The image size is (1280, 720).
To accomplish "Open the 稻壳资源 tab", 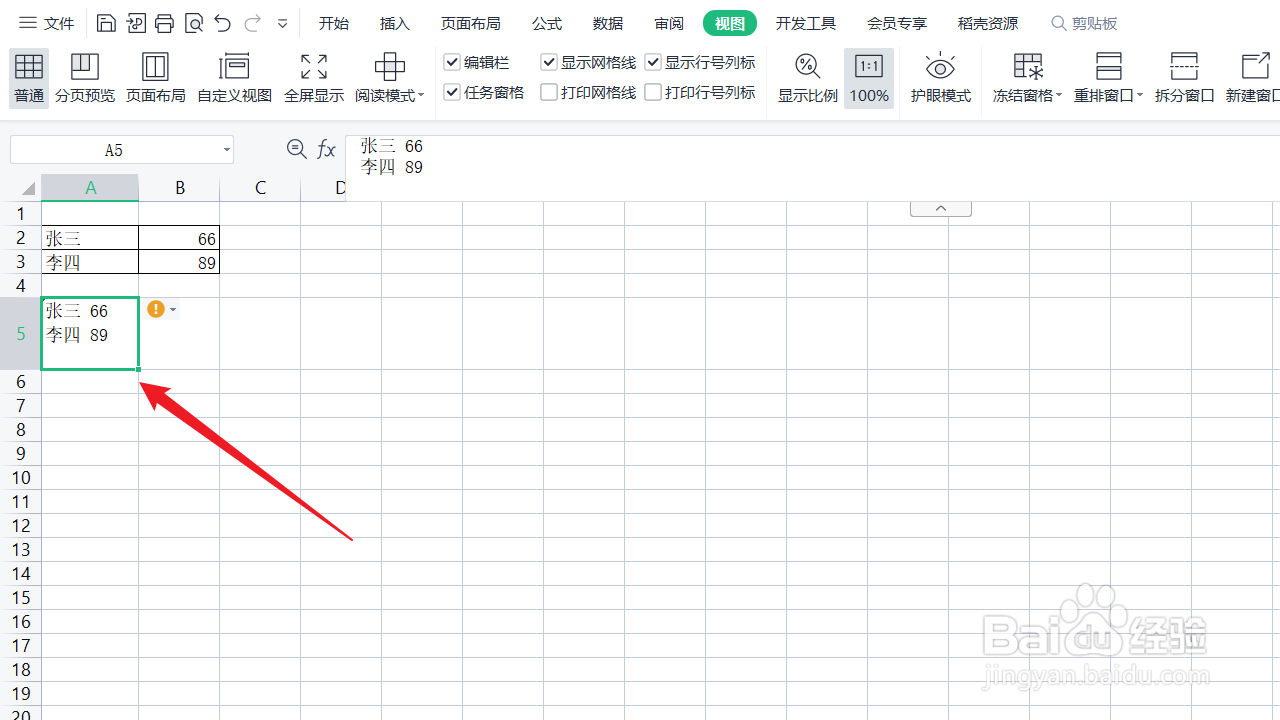I will [988, 23].
